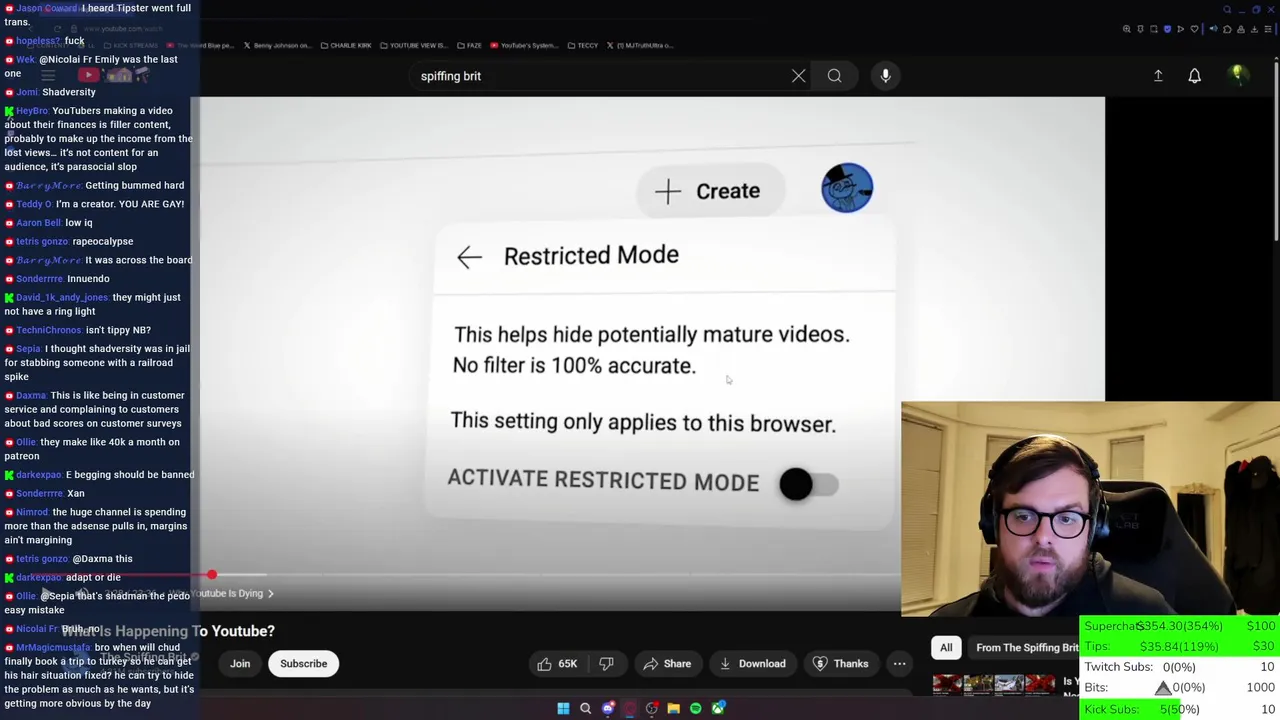
Task: Take a snapshot with browser toolbar icon
Action: 1154,29
